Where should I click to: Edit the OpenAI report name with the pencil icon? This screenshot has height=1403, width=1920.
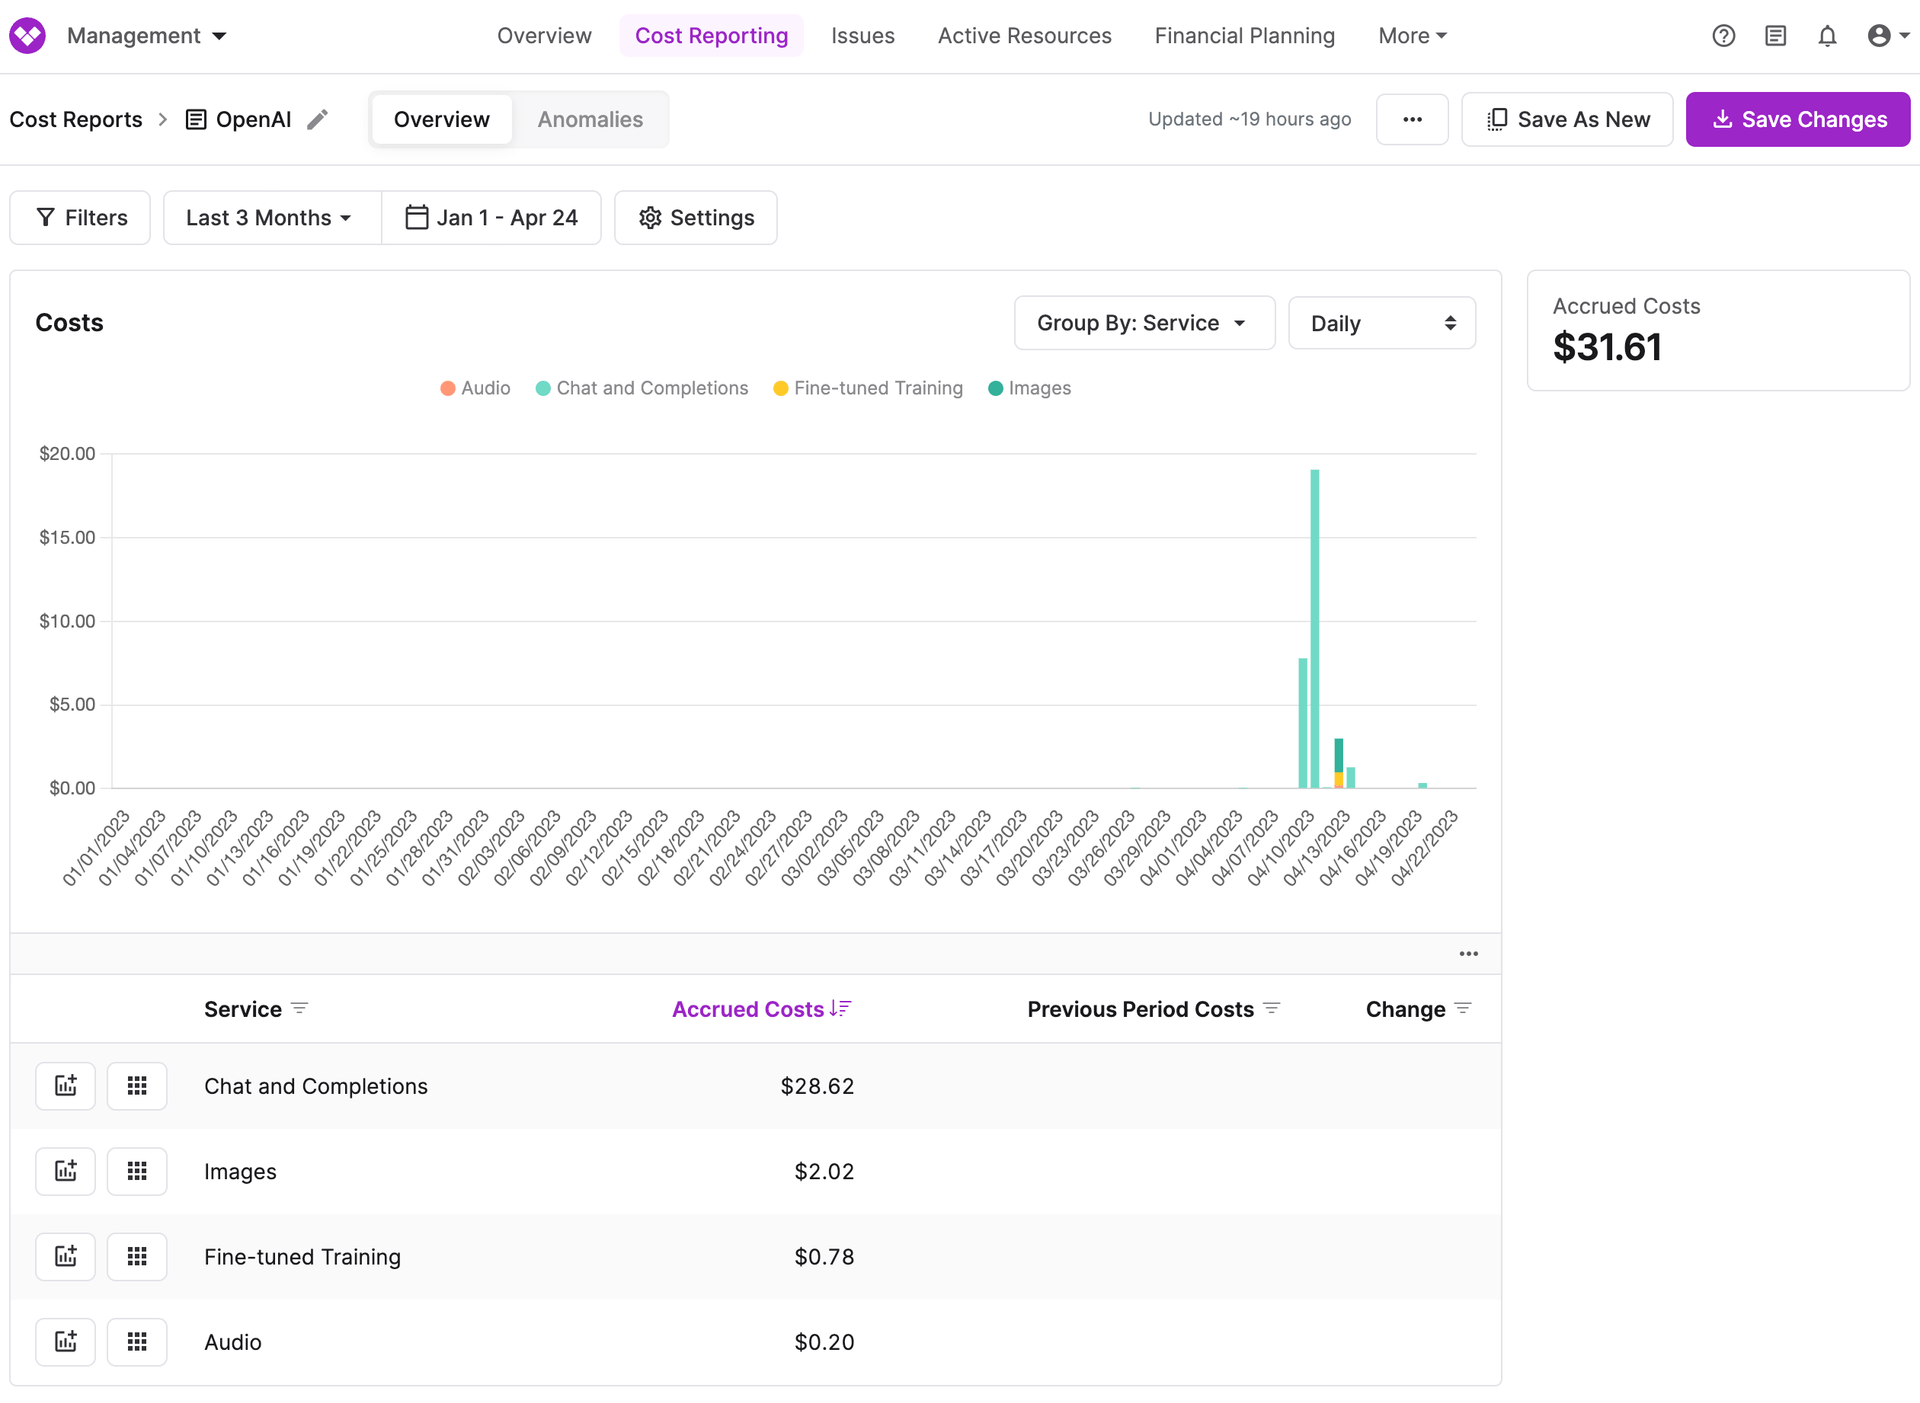[x=318, y=119]
